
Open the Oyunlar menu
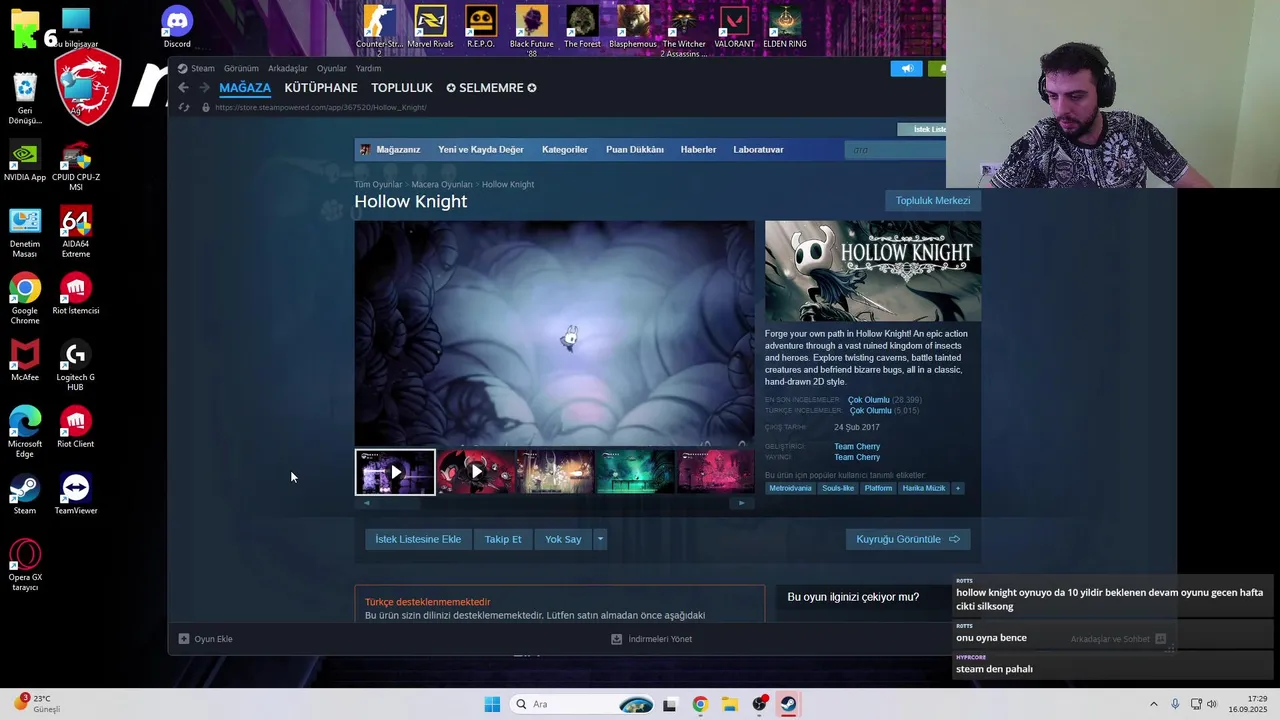(332, 69)
